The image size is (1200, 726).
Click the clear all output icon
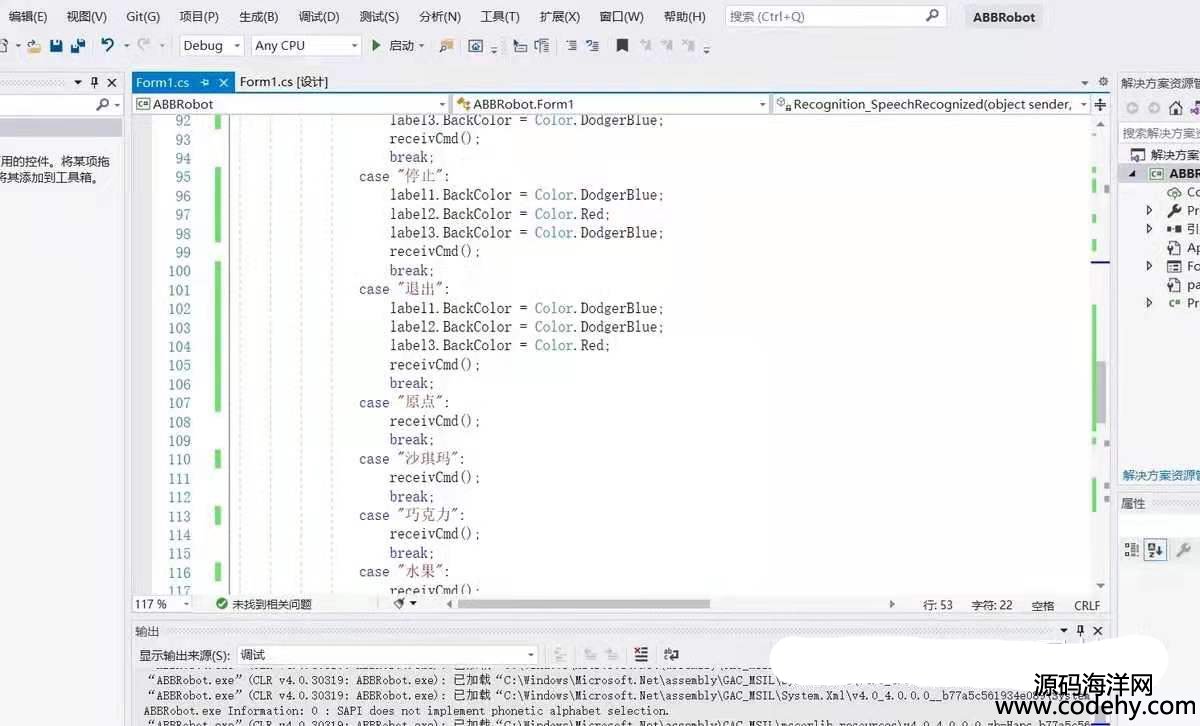[641, 654]
